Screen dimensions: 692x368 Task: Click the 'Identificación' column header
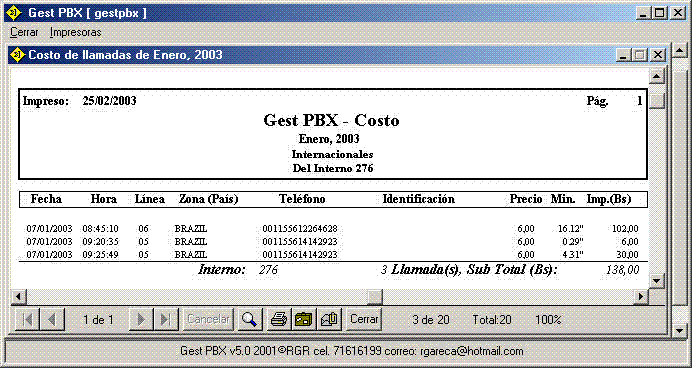418,199
